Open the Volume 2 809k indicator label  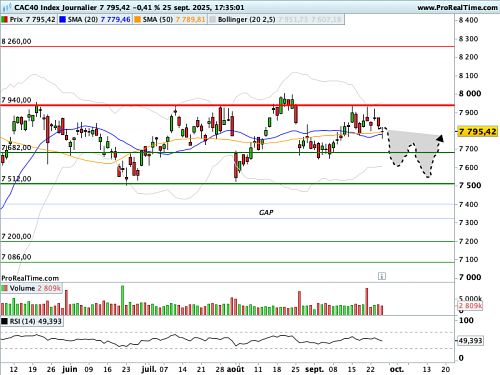pos(35,288)
